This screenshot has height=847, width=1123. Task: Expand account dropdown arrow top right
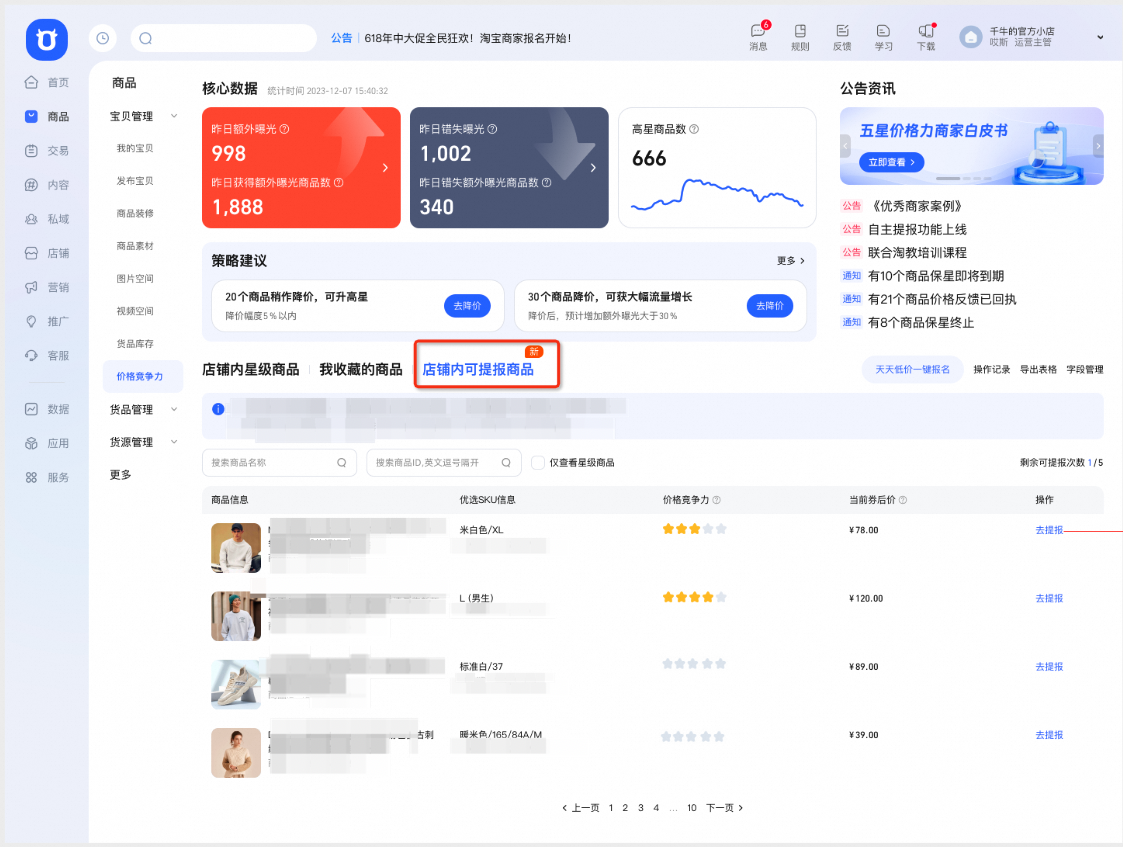pos(1100,37)
